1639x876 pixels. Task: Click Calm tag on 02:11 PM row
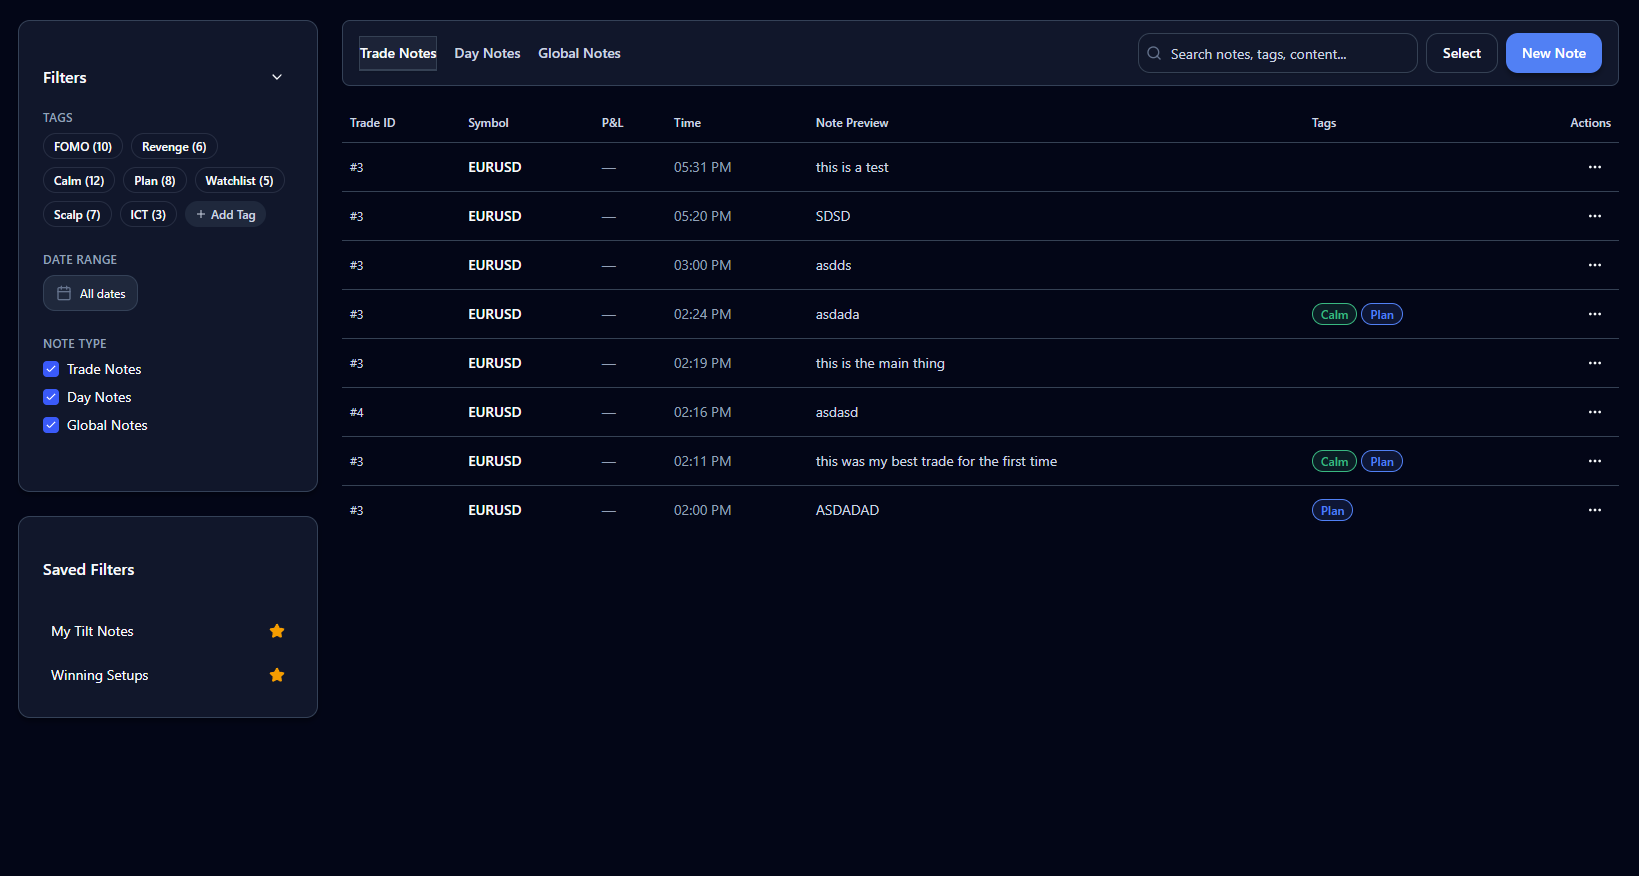pos(1334,461)
